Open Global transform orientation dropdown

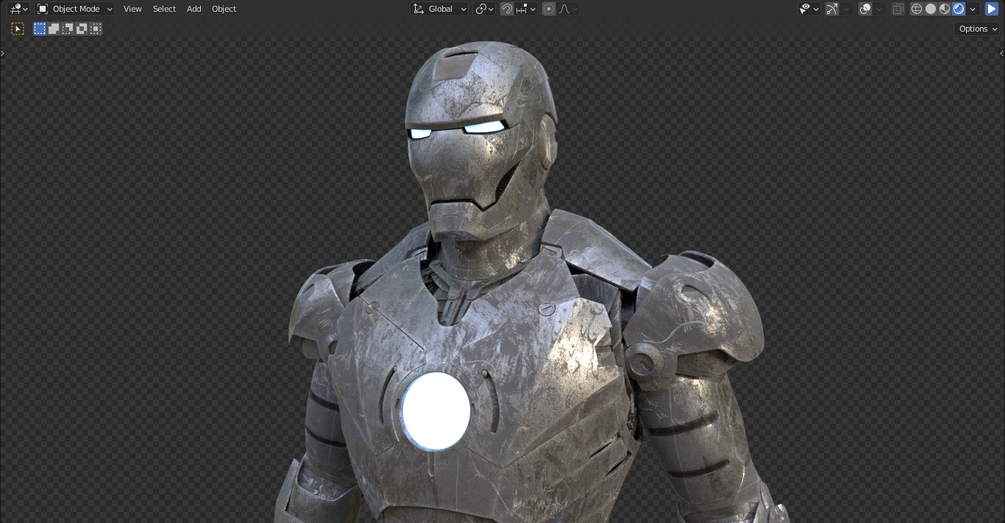(x=440, y=9)
